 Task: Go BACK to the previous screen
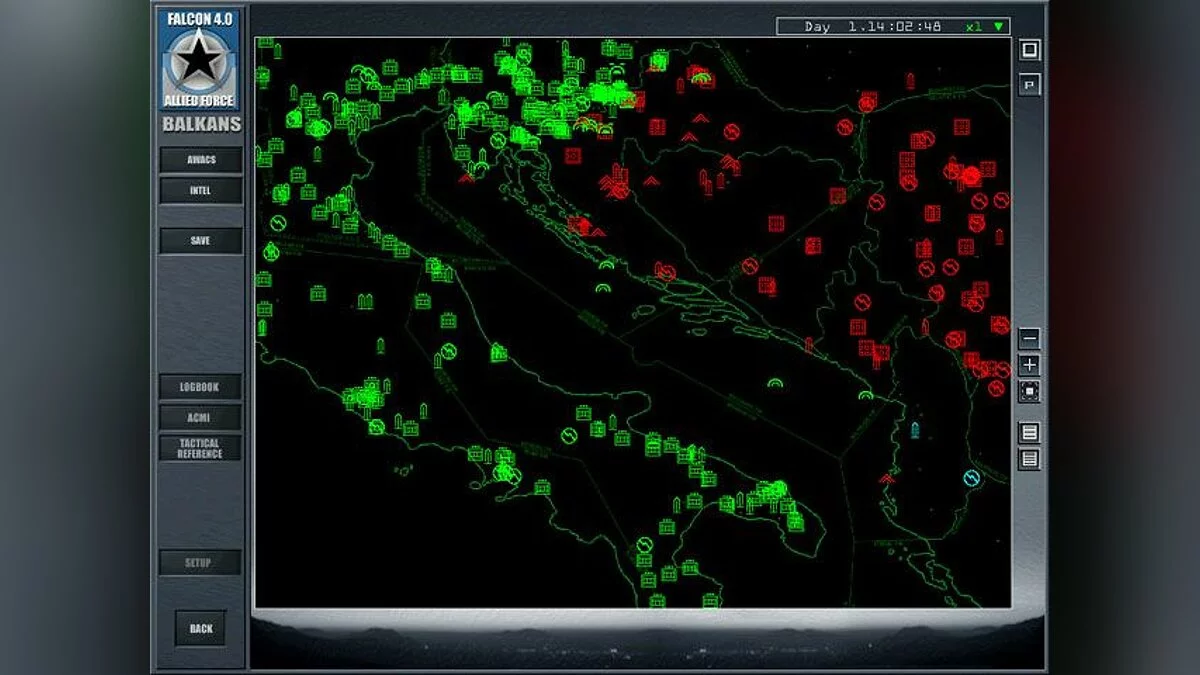[201, 629]
